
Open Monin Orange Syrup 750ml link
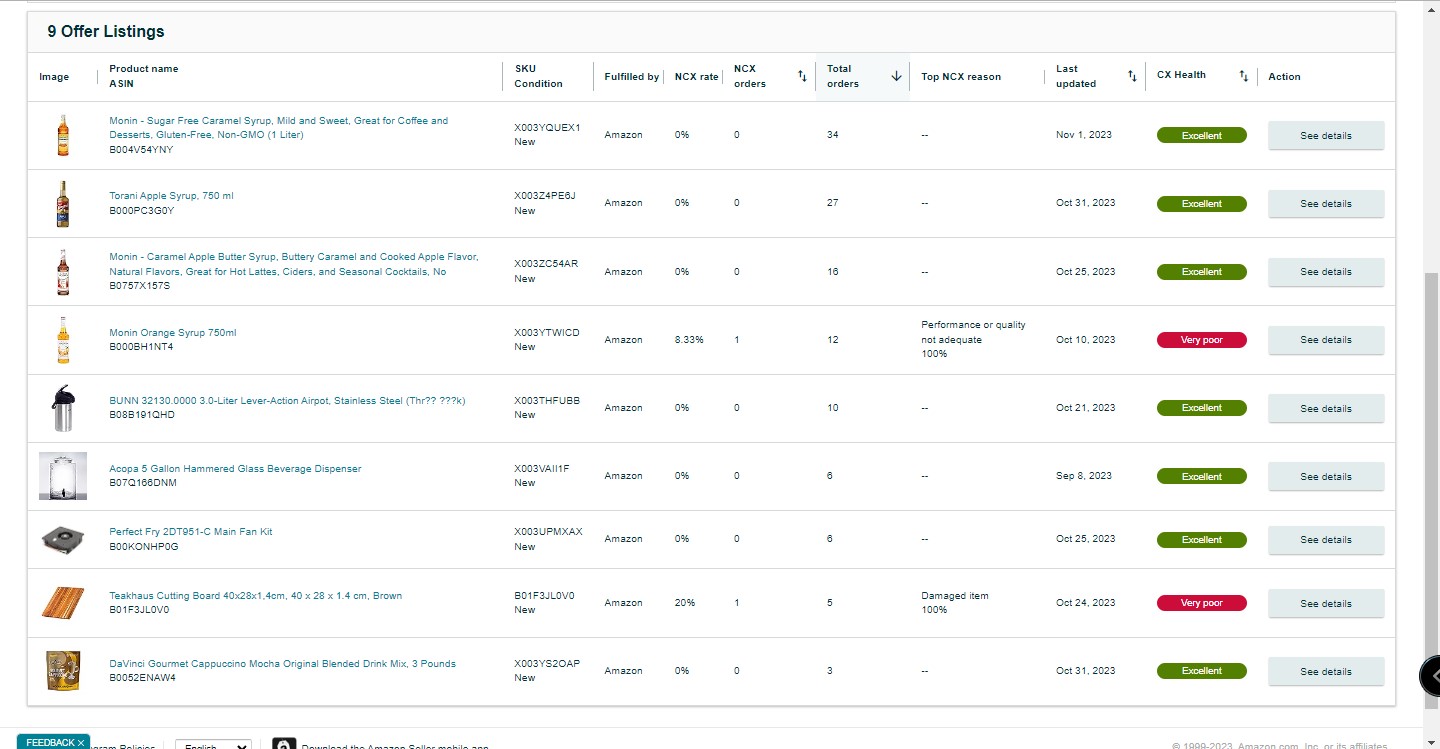173,333
